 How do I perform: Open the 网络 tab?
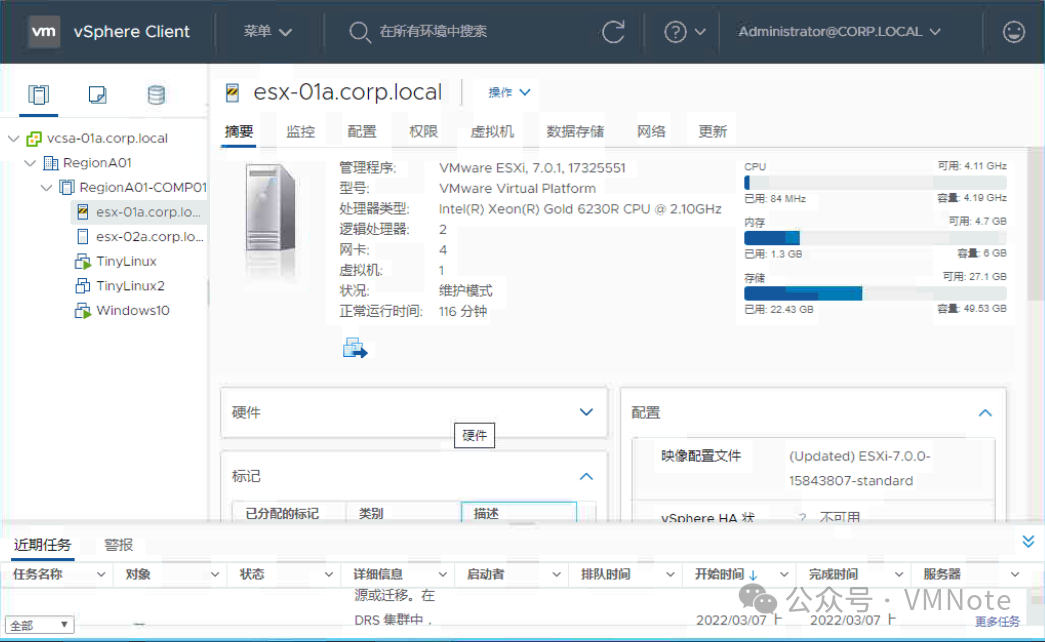[x=651, y=131]
